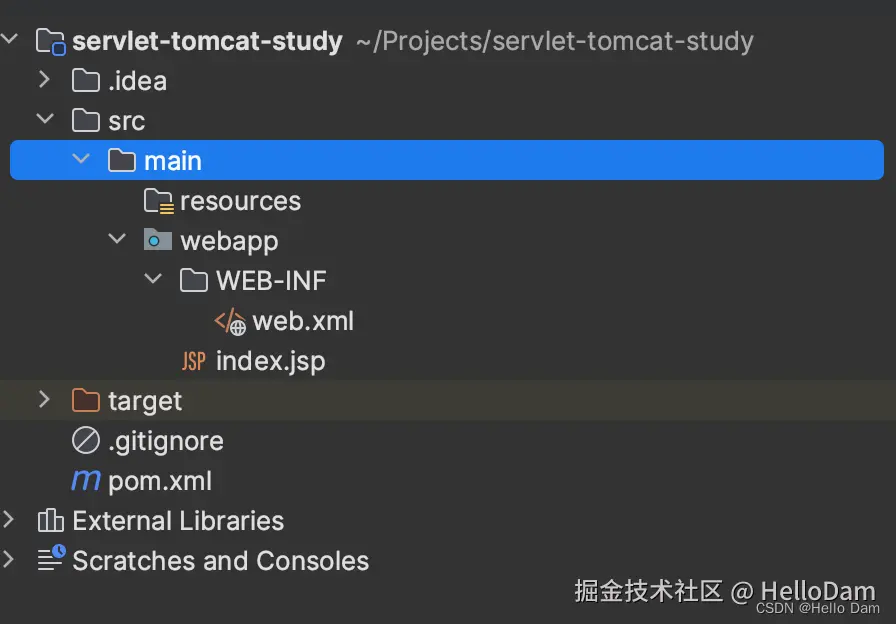
Task: Click the resources folder icon
Action: (158, 201)
